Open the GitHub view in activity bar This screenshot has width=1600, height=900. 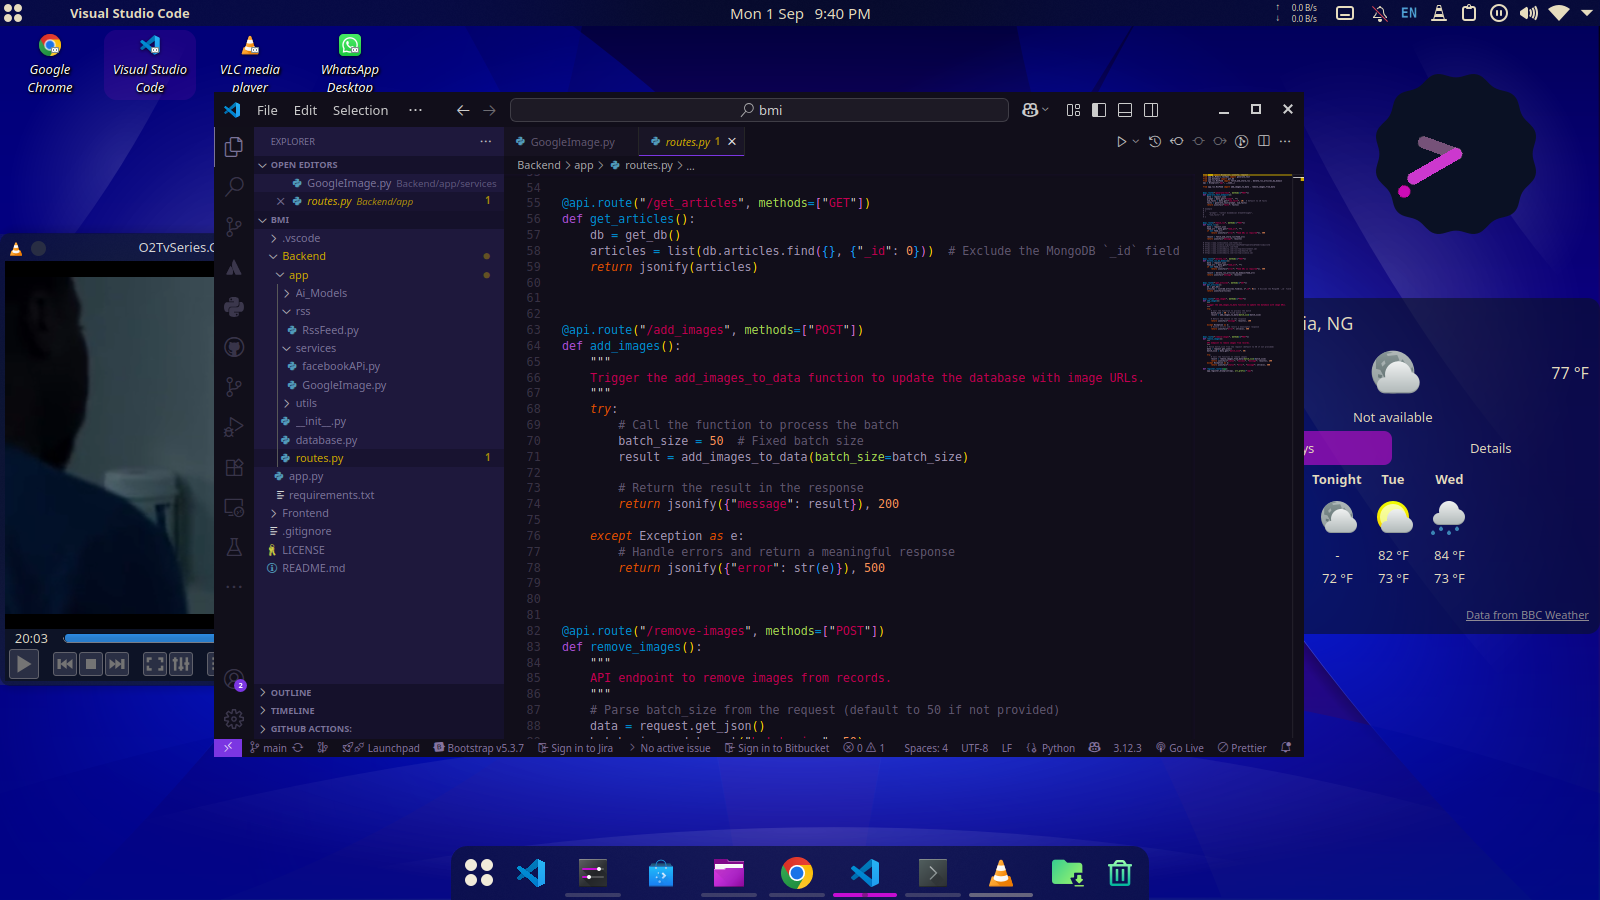coord(234,347)
